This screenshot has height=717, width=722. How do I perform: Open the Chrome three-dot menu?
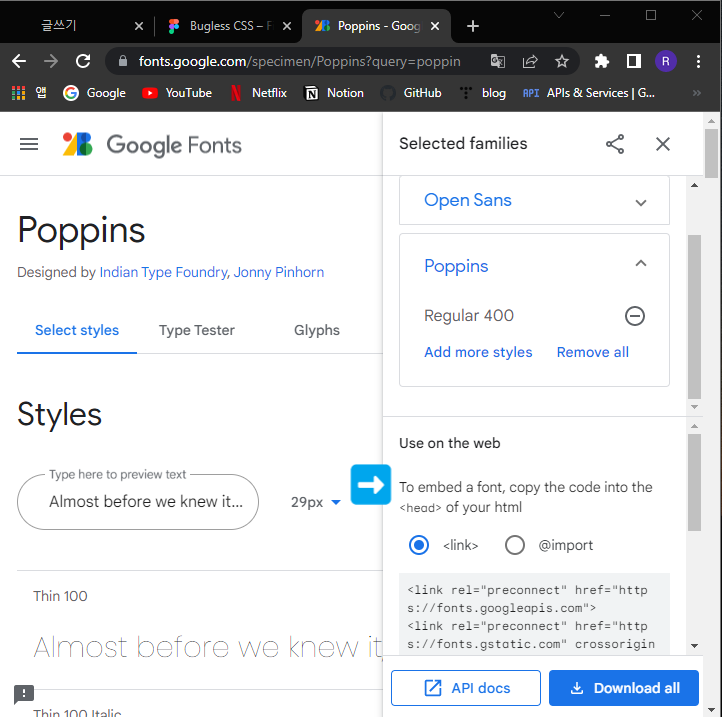(x=698, y=61)
